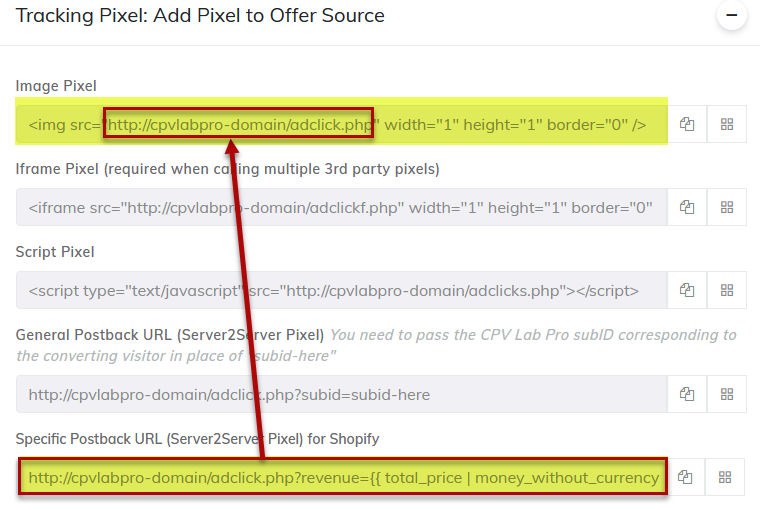Click the 'Script Pixel' label
The image size is (760, 510).
(55, 252)
